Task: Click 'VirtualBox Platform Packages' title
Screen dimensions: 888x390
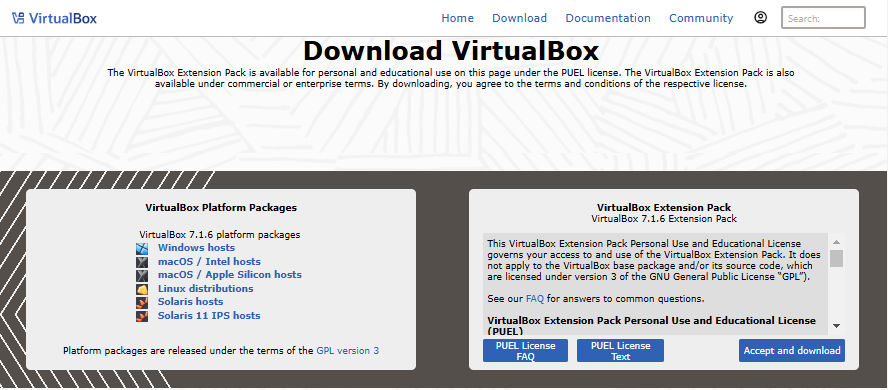Action: coord(221,208)
